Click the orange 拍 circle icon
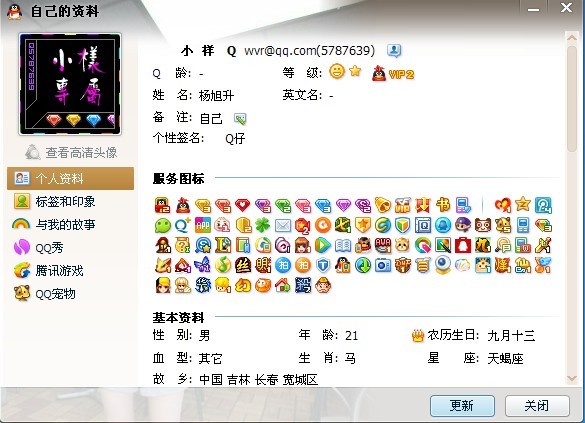 (x=303, y=266)
